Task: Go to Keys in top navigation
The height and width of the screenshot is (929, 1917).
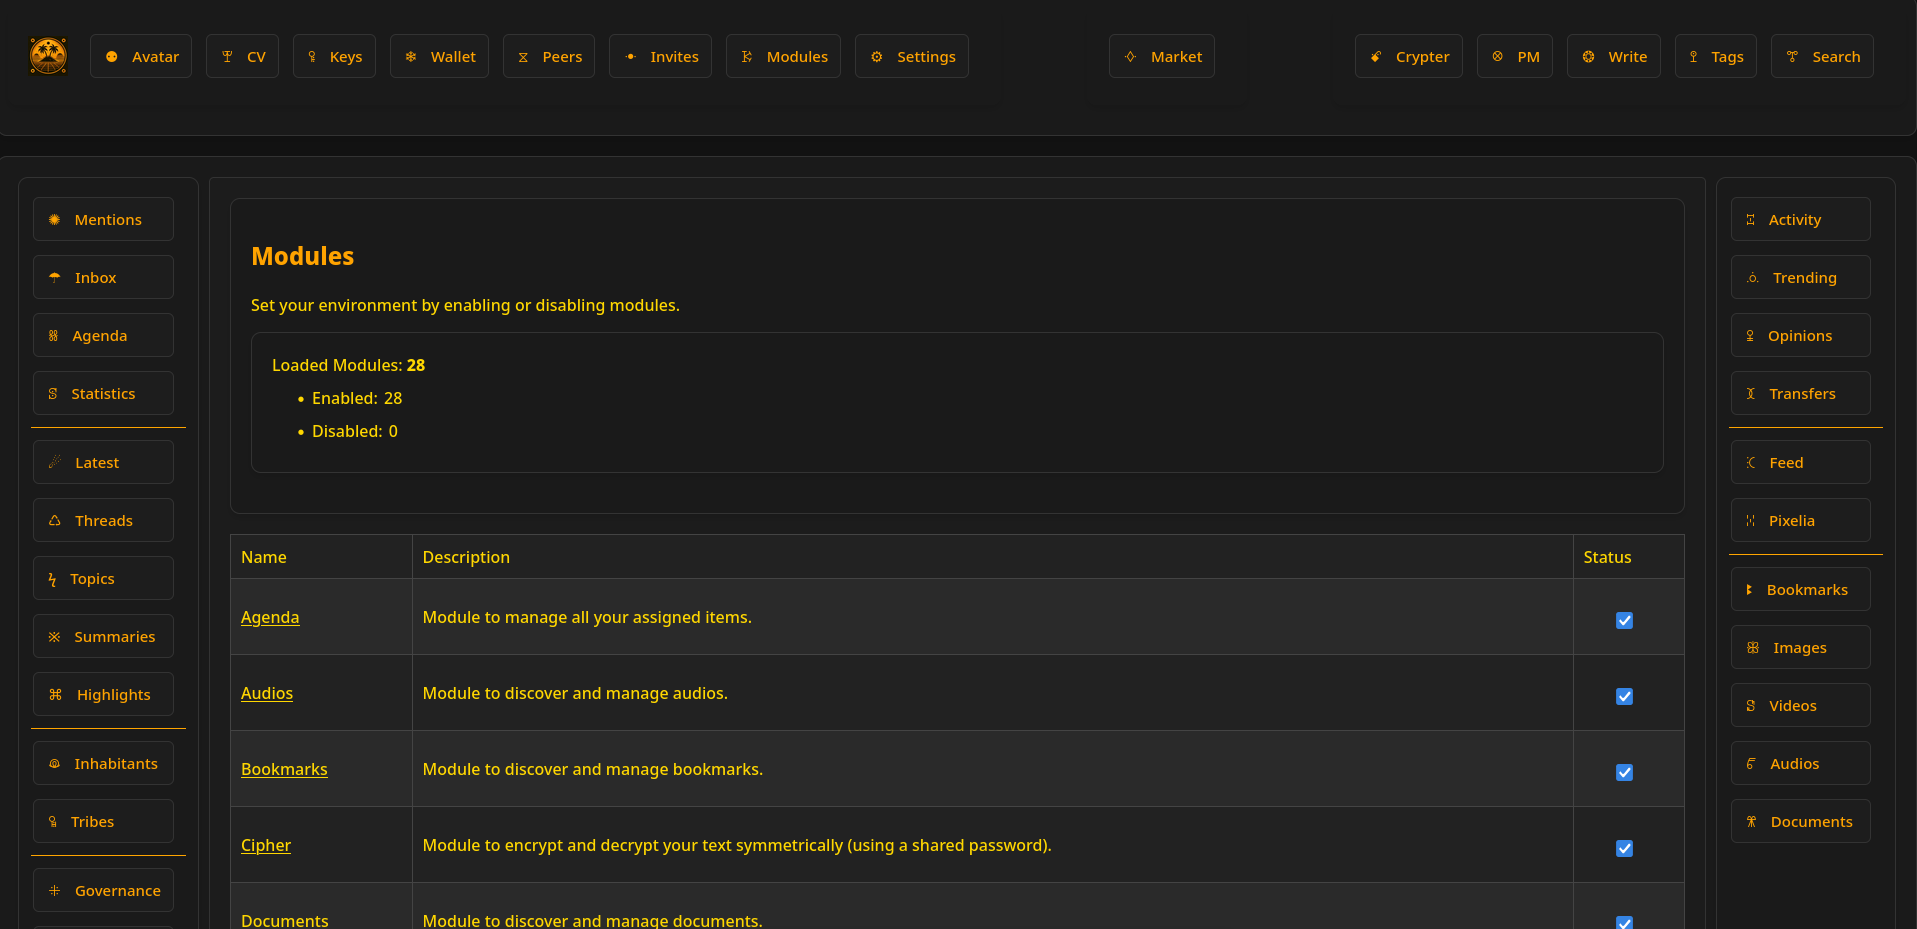Action: pyautogui.click(x=334, y=56)
